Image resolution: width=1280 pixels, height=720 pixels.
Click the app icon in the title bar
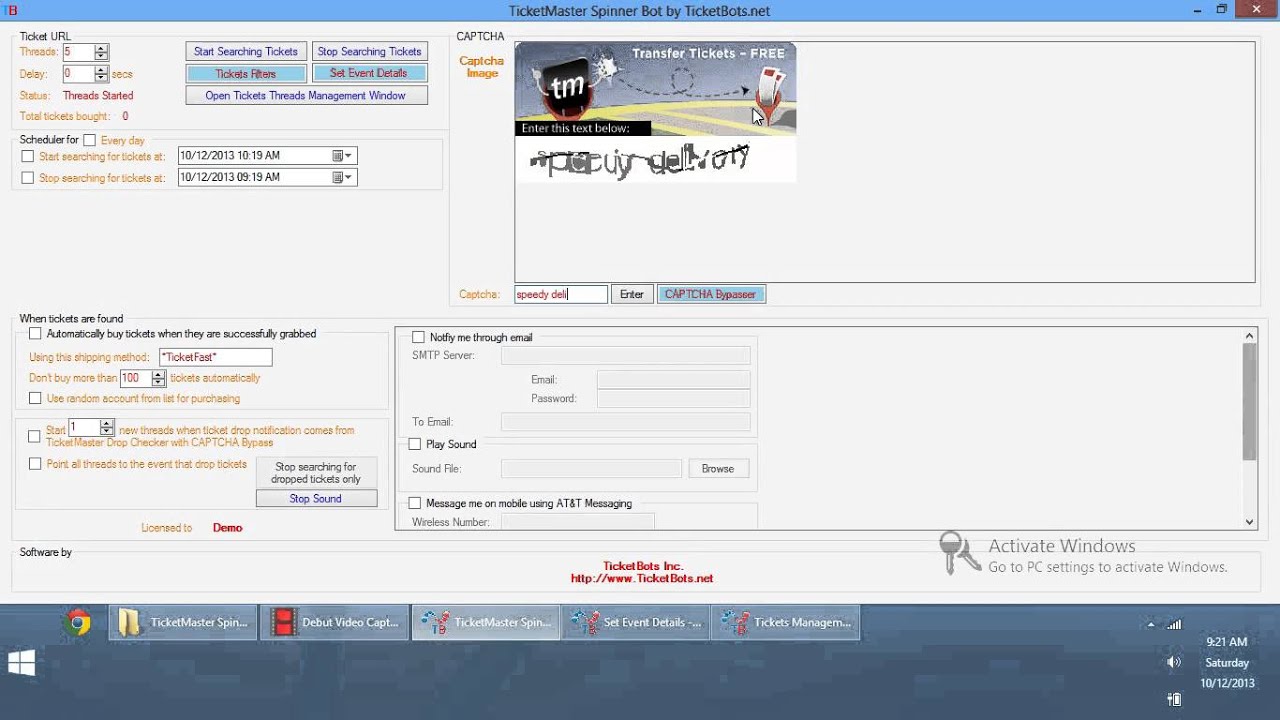tap(11, 10)
